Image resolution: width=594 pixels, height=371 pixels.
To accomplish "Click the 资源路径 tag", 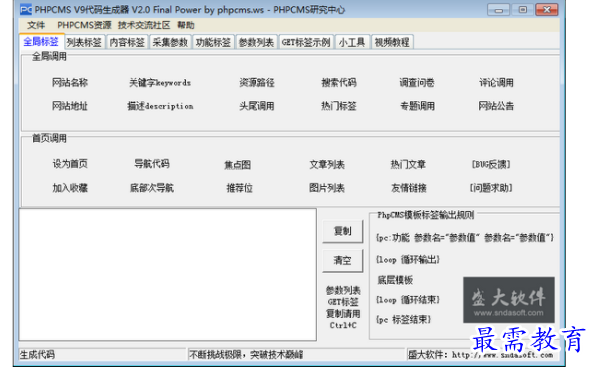I will coord(256,83).
